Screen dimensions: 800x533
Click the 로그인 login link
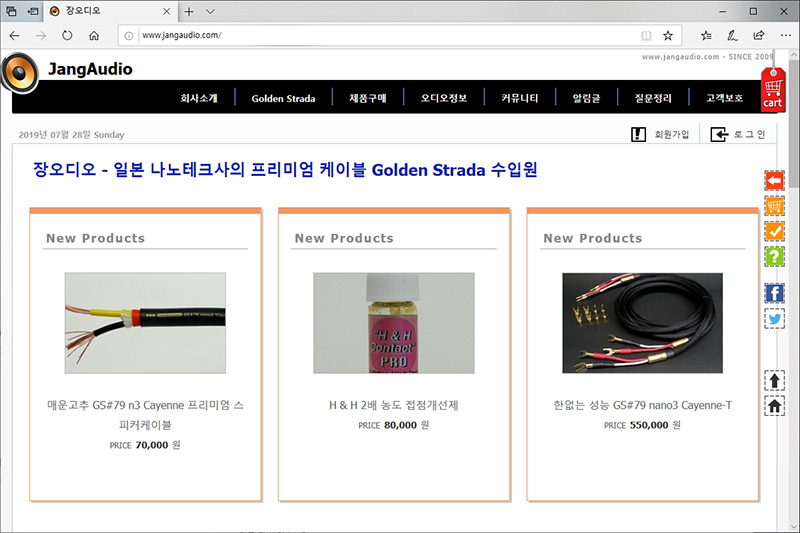click(749, 134)
